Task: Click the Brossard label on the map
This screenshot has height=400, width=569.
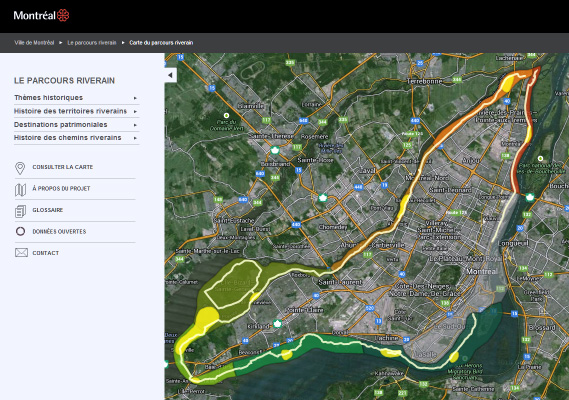Action: pyautogui.click(x=542, y=327)
